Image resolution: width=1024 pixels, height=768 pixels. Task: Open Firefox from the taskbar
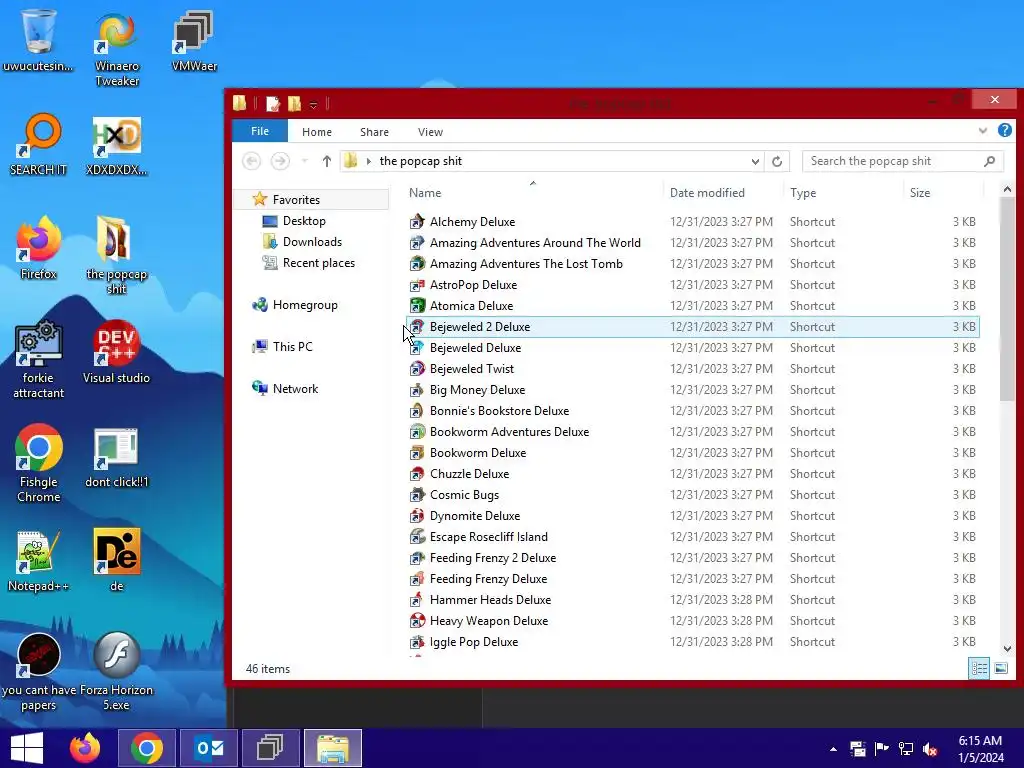85,748
